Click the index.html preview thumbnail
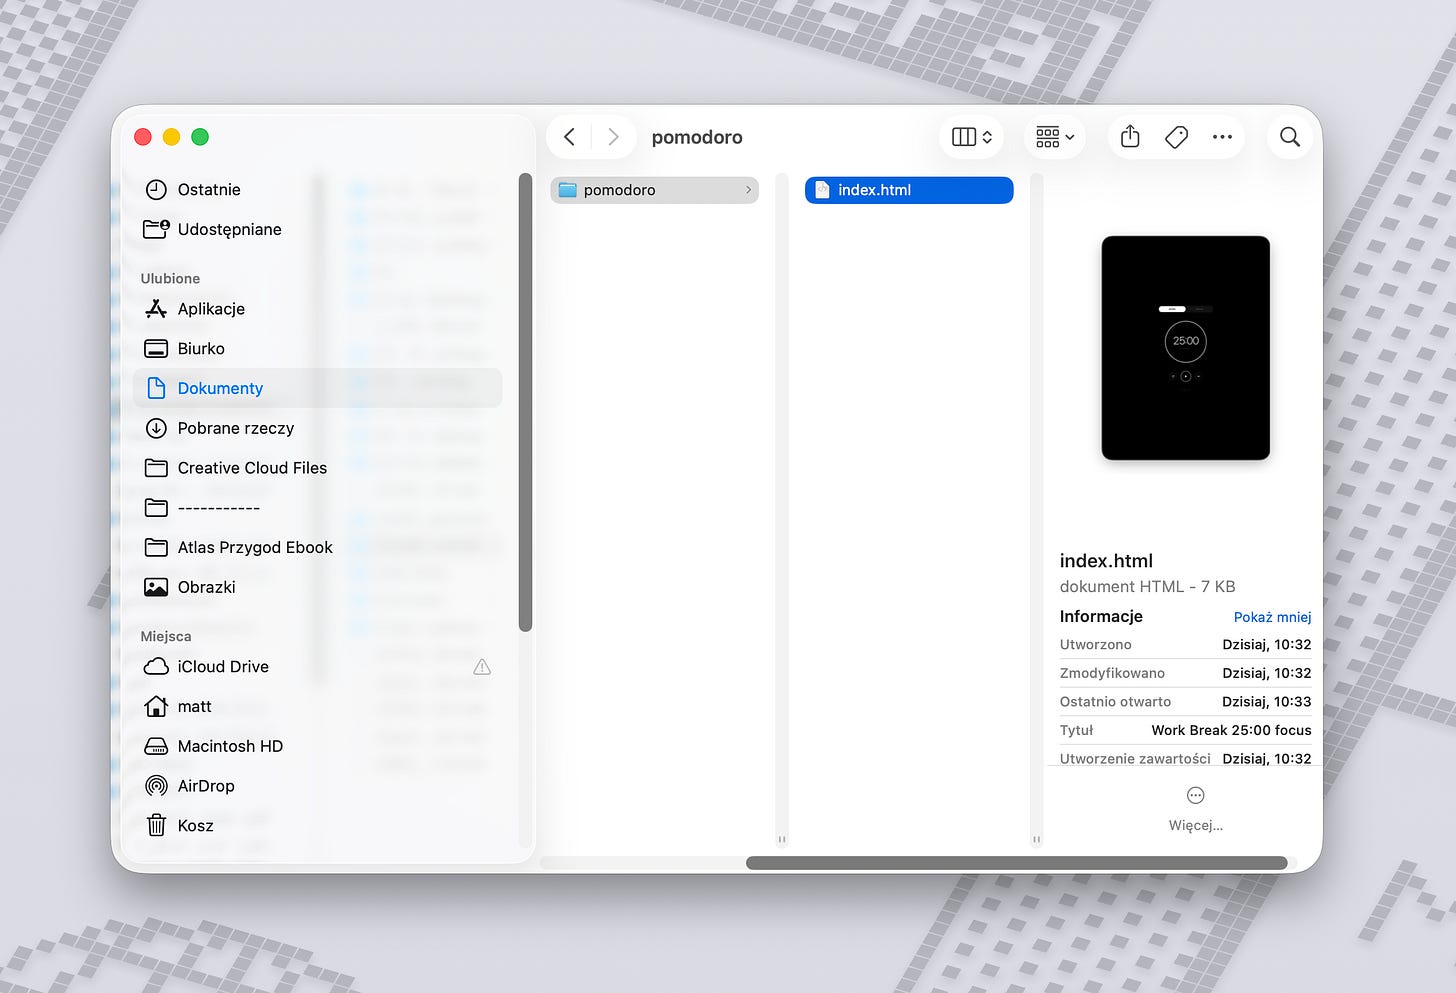1456x993 pixels. coord(1186,348)
